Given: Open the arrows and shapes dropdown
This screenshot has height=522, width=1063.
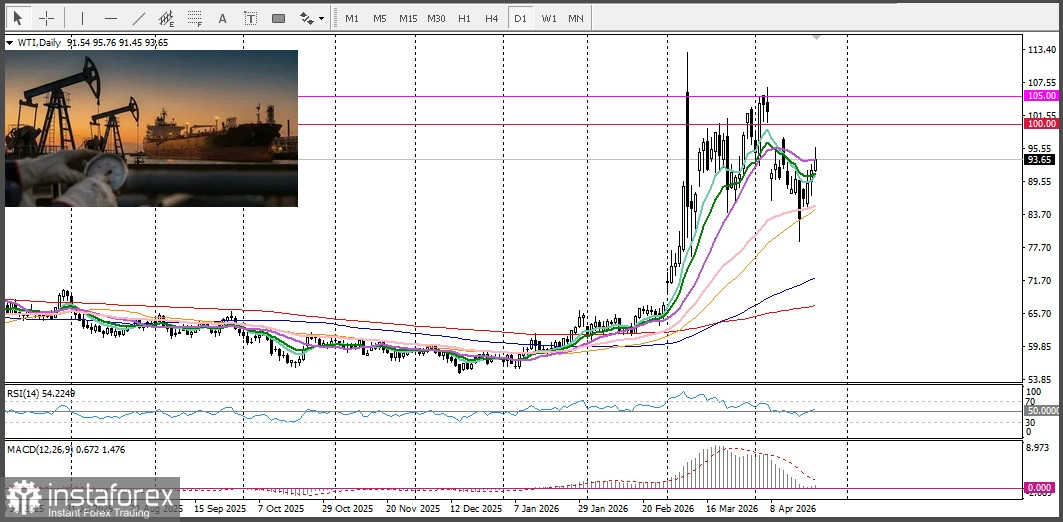Looking at the screenshot, I should tap(312, 18).
